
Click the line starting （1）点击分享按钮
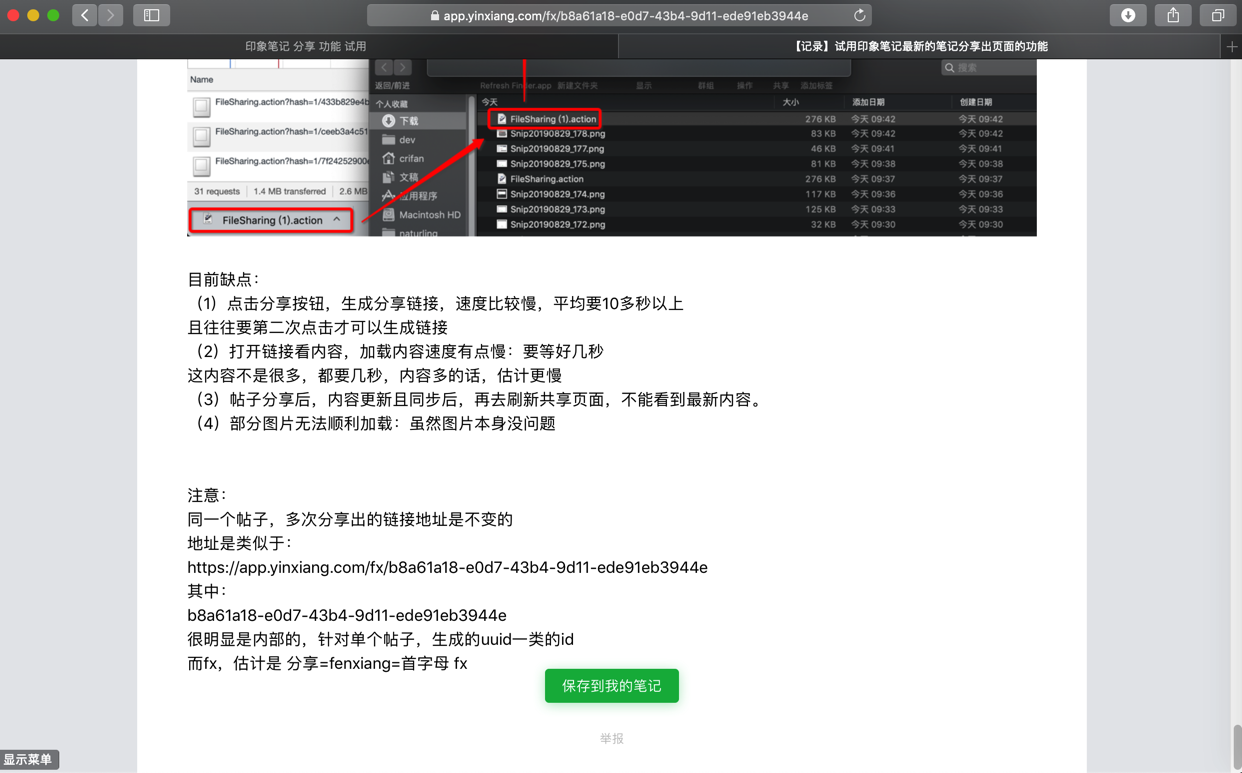point(436,303)
